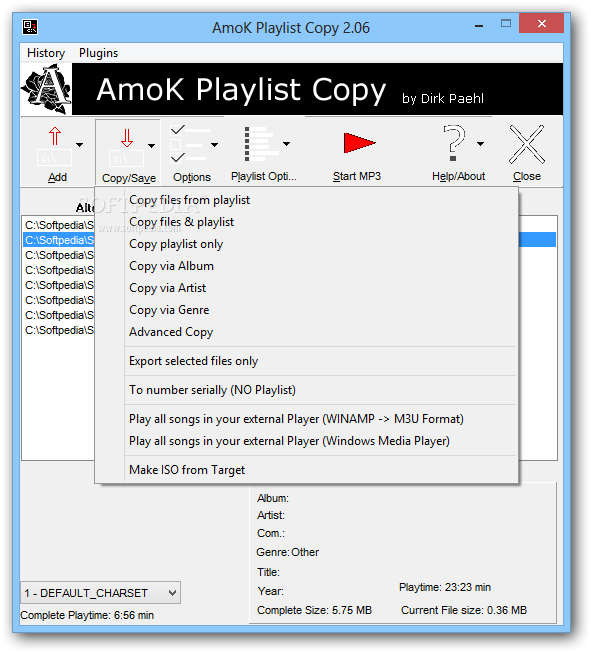Expand the Playlist Options dropdown arrow

click(287, 144)
